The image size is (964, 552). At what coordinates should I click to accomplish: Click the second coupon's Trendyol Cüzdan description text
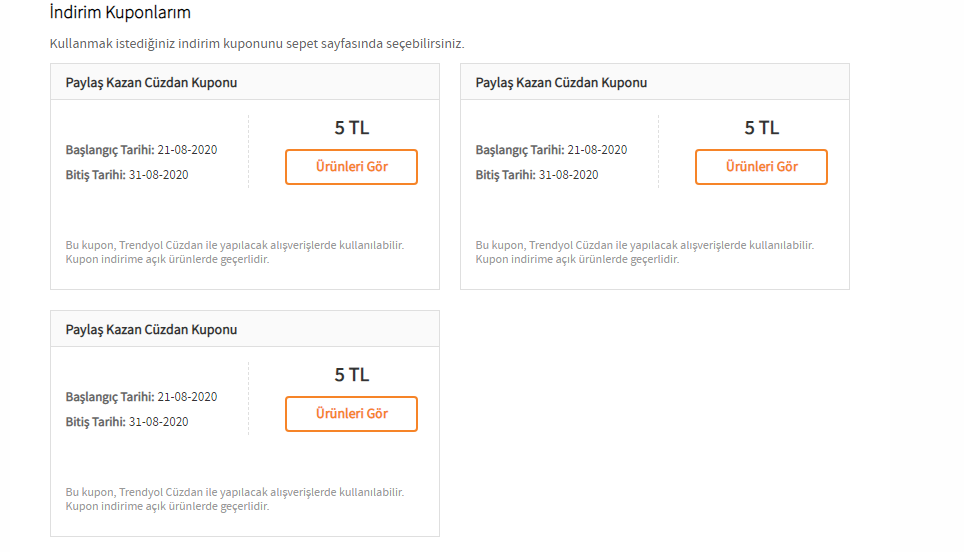point(645,252)
